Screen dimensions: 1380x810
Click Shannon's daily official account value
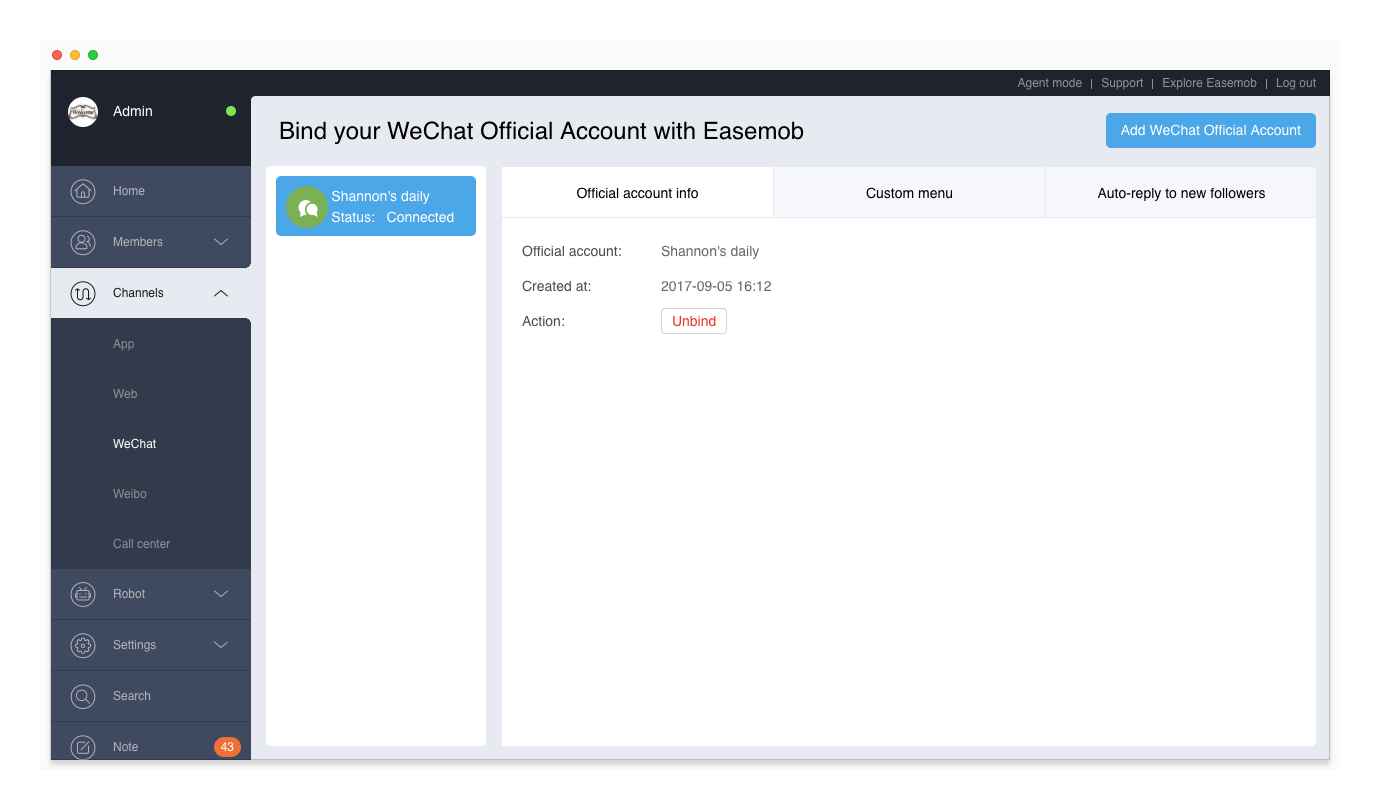tap(710, 251)
